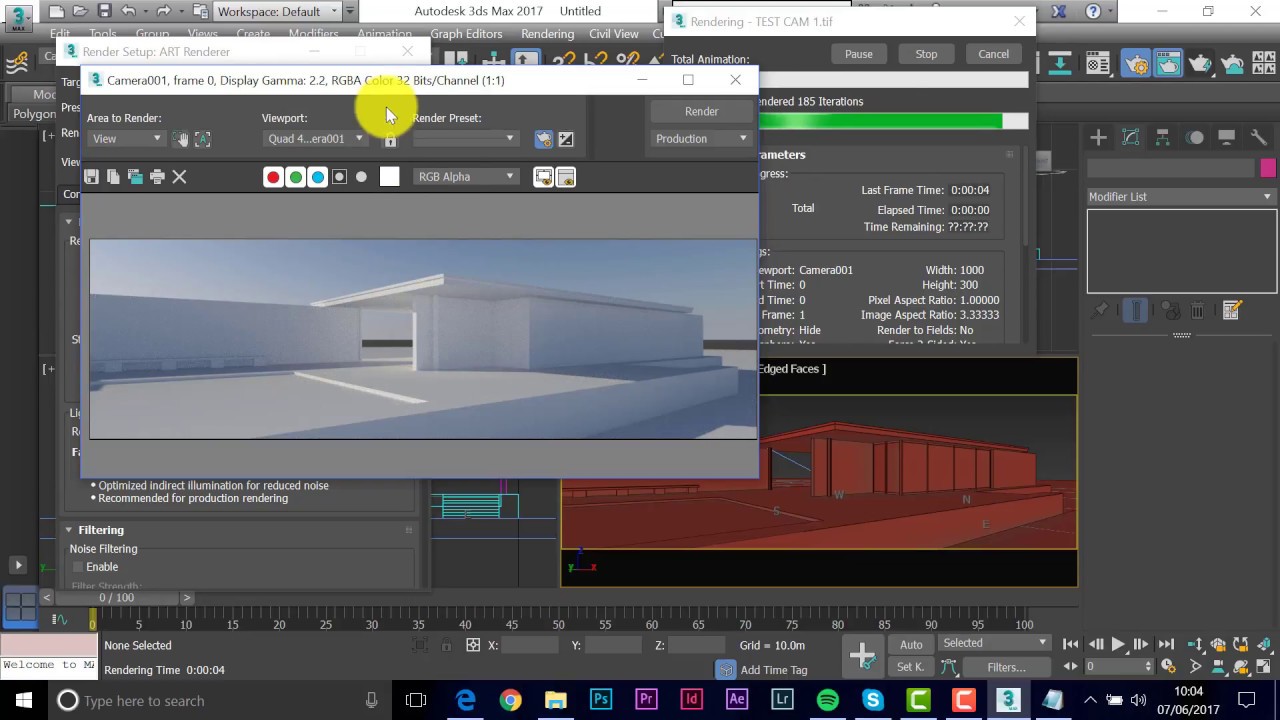Click the Pin Stack icon
This screenshot has height=720, width=1280.
pos(1099,311)
